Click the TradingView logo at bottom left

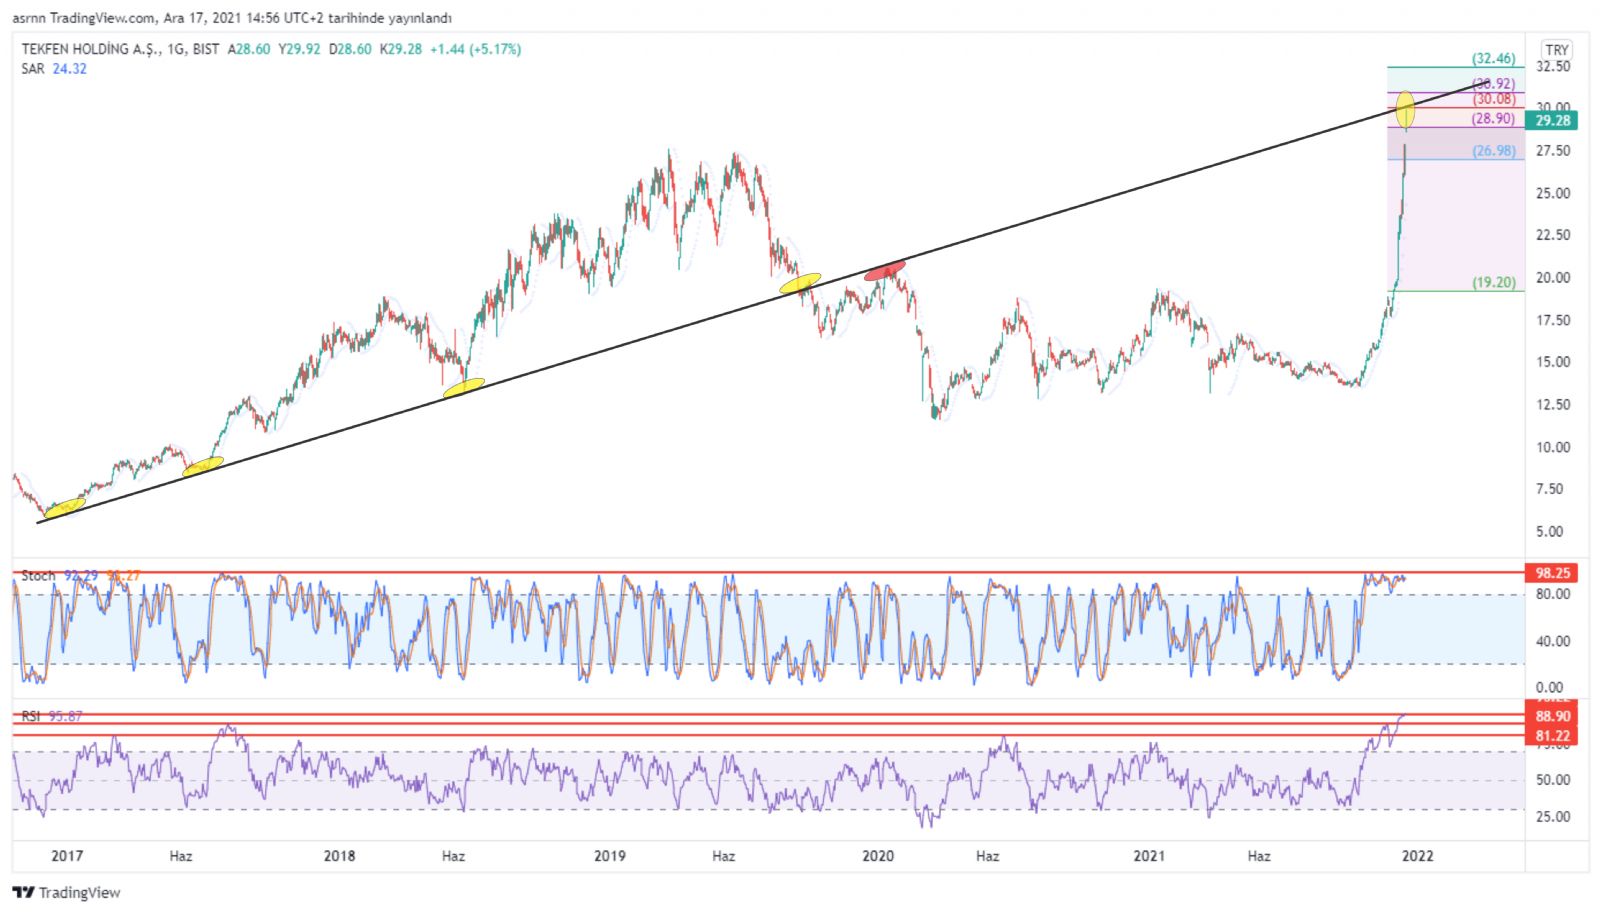pos(66,892)
